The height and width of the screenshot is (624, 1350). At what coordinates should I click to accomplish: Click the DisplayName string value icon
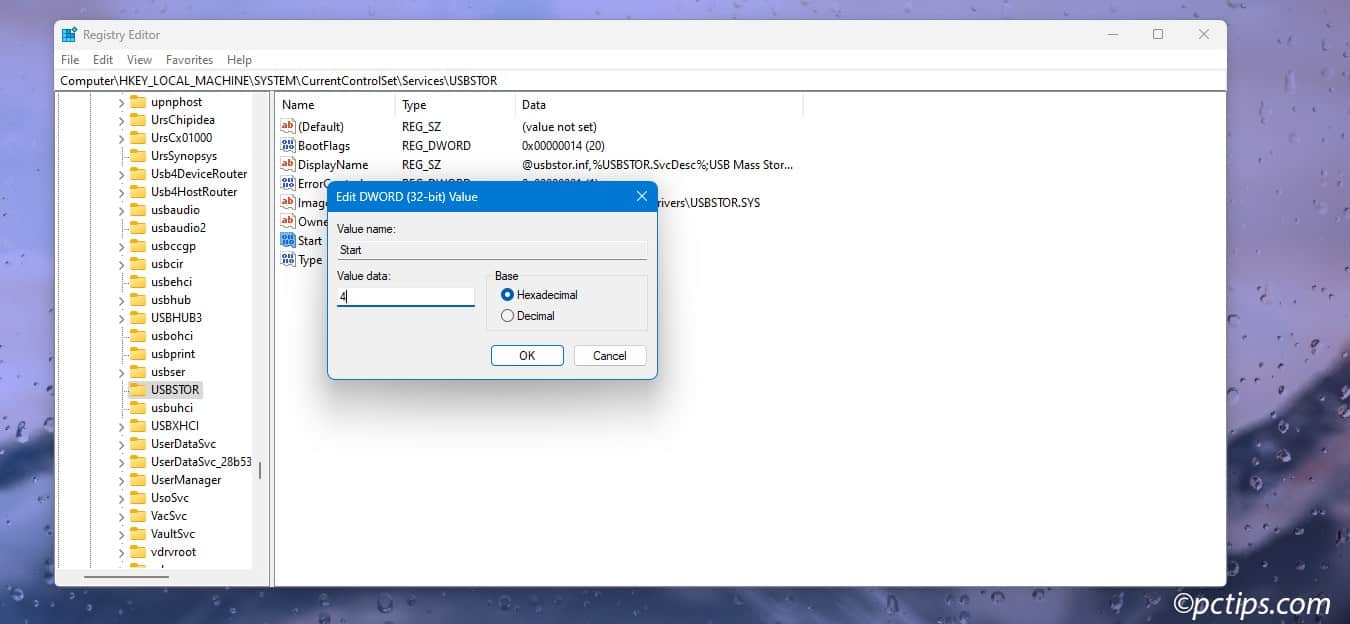(x=288, y=165)
